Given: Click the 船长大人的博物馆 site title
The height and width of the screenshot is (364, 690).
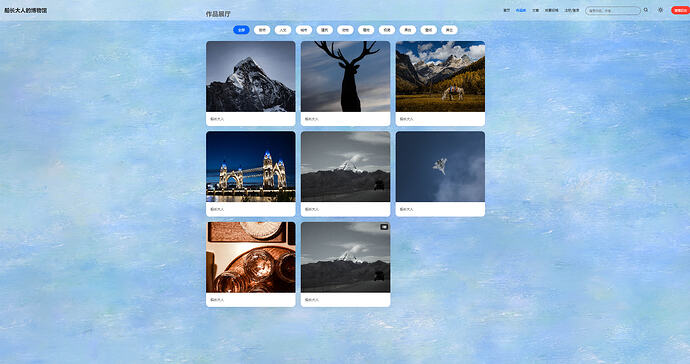Looking at the screenshot, I should click(x=26, y=10).
